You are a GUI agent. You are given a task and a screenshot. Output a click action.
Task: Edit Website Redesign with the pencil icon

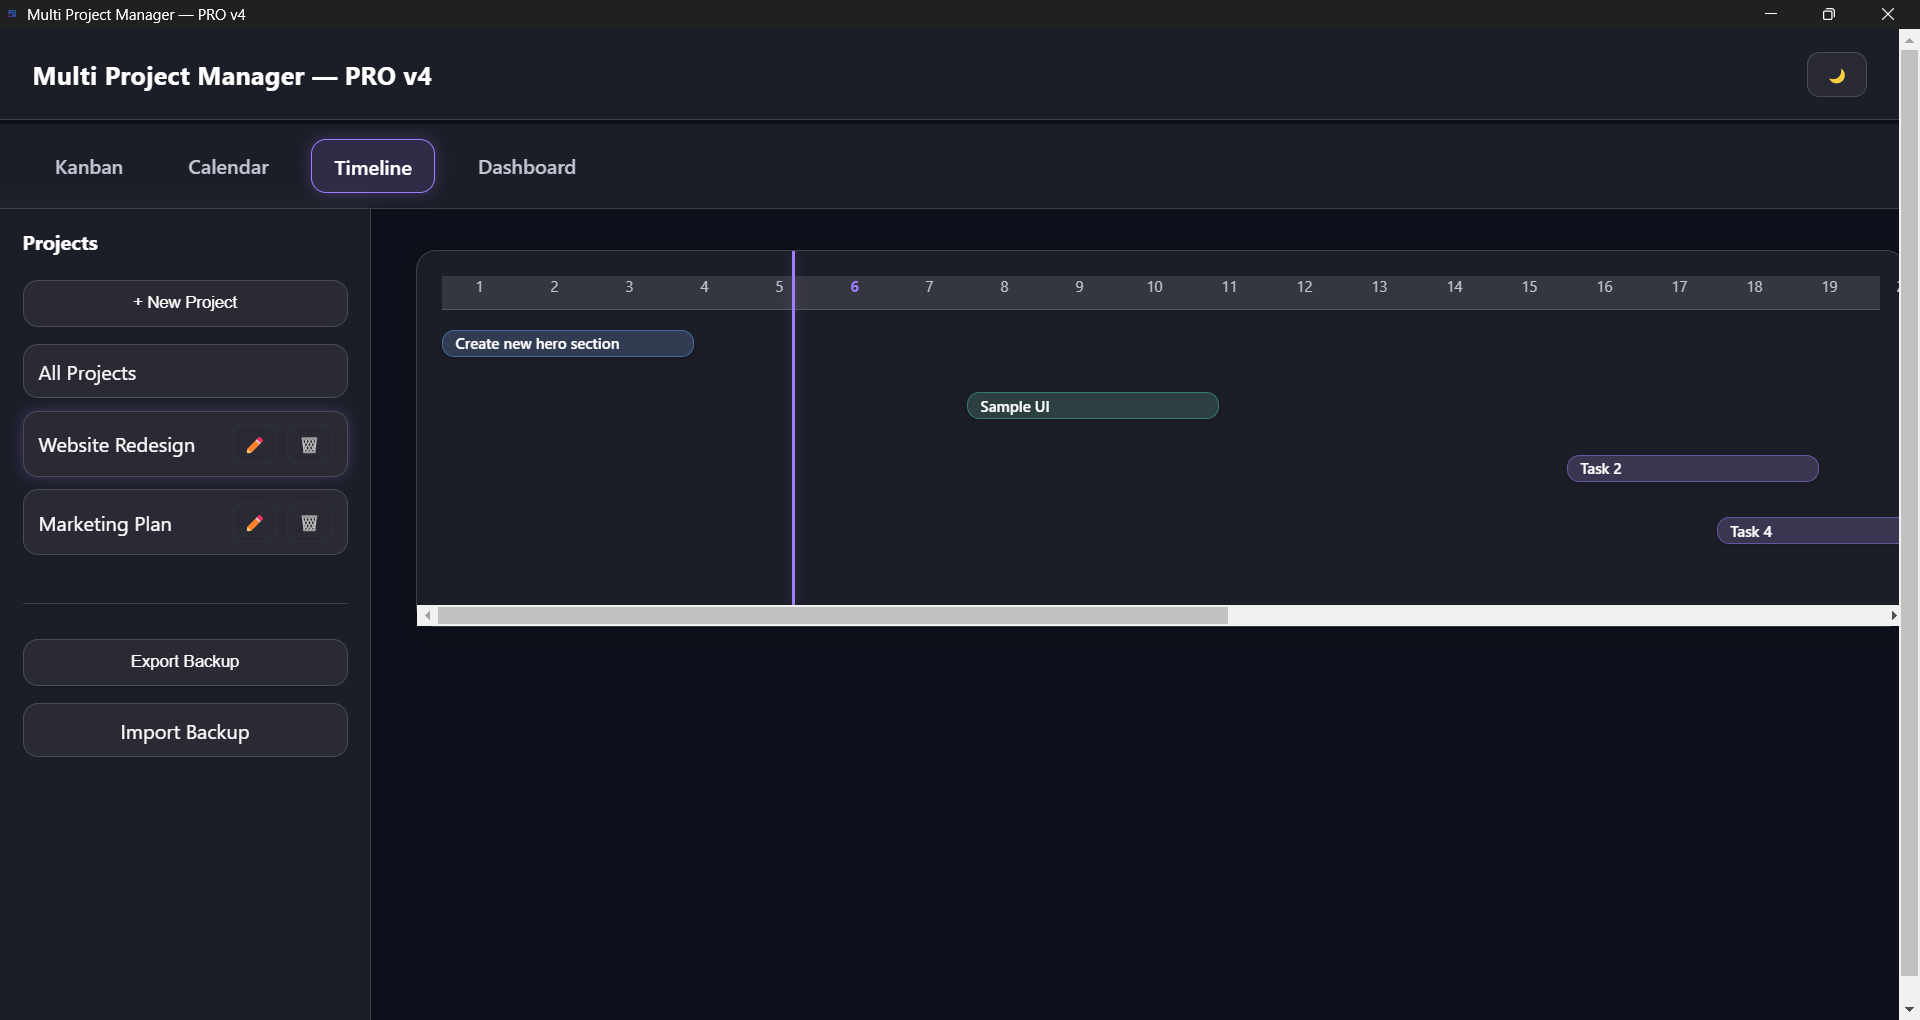[x=255, y=445]
